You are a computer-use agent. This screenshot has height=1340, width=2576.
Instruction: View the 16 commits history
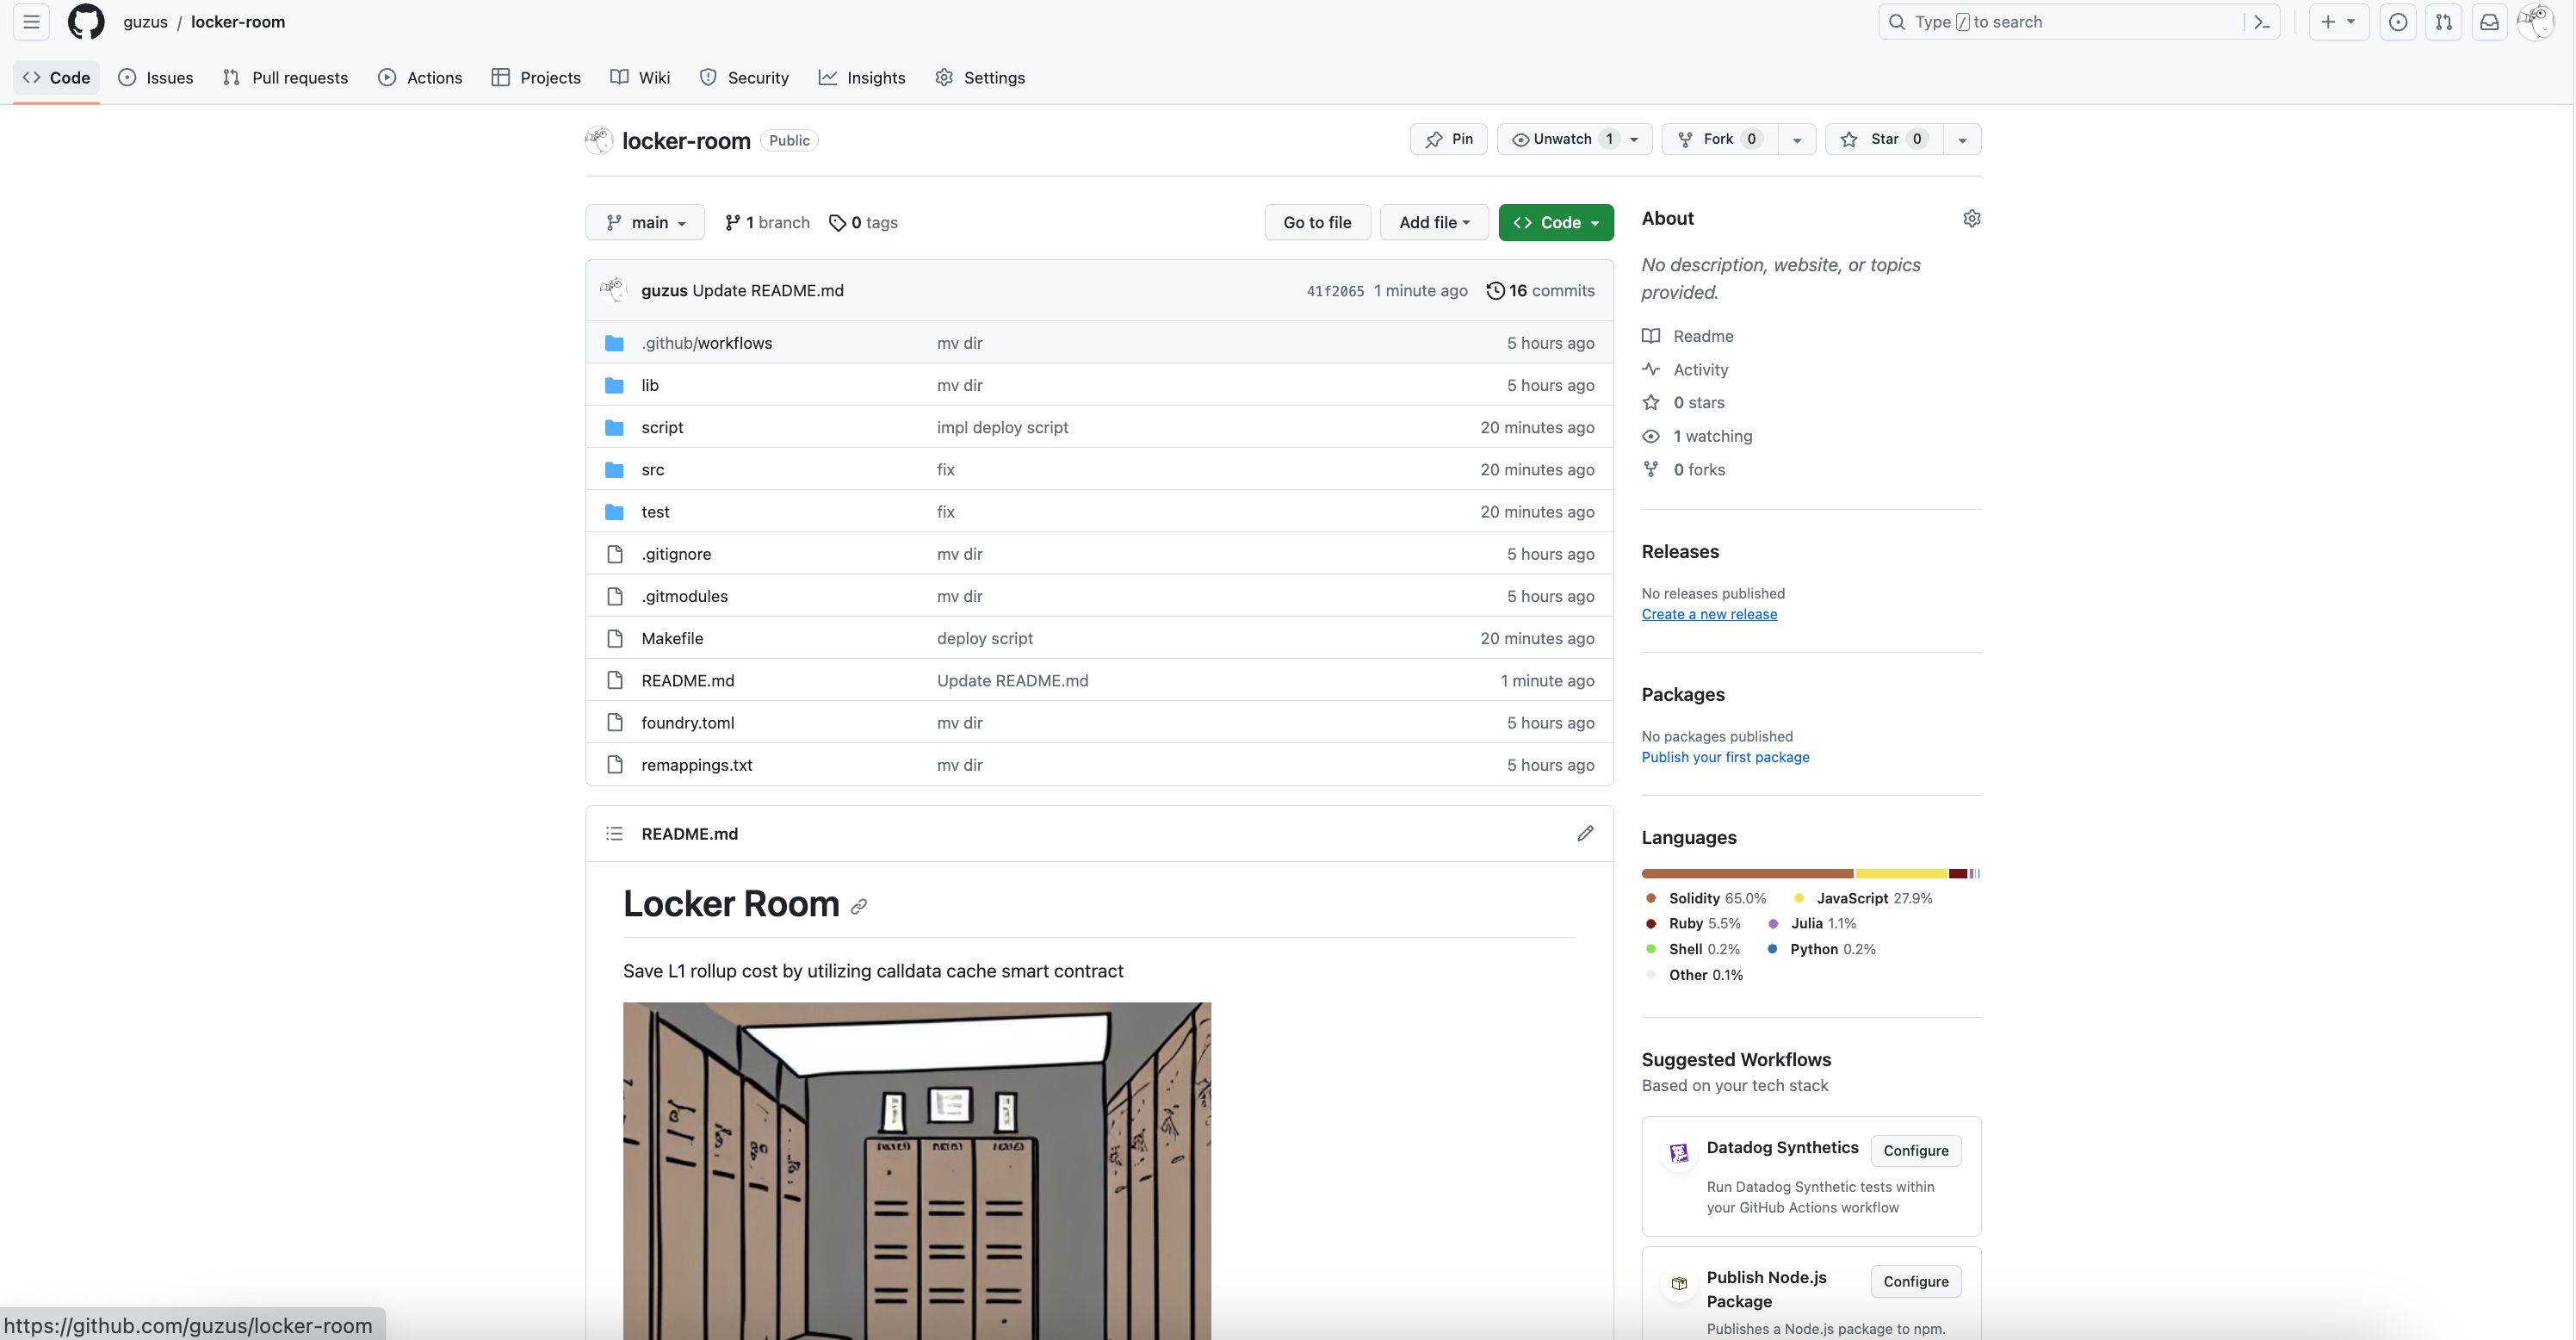pos(1540,290)
